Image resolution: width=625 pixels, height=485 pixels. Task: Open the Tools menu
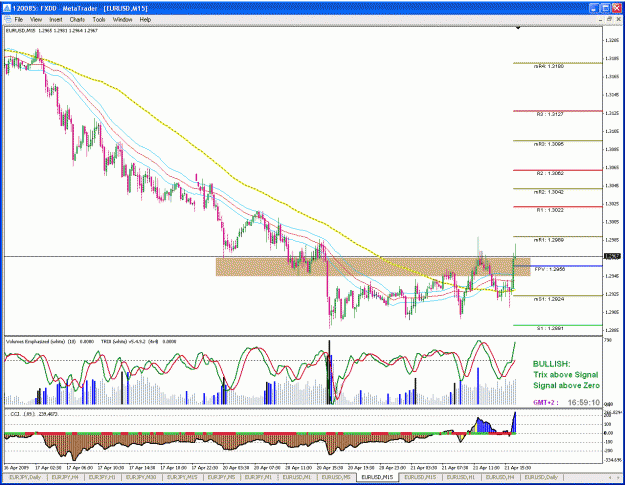coord(99,19)
